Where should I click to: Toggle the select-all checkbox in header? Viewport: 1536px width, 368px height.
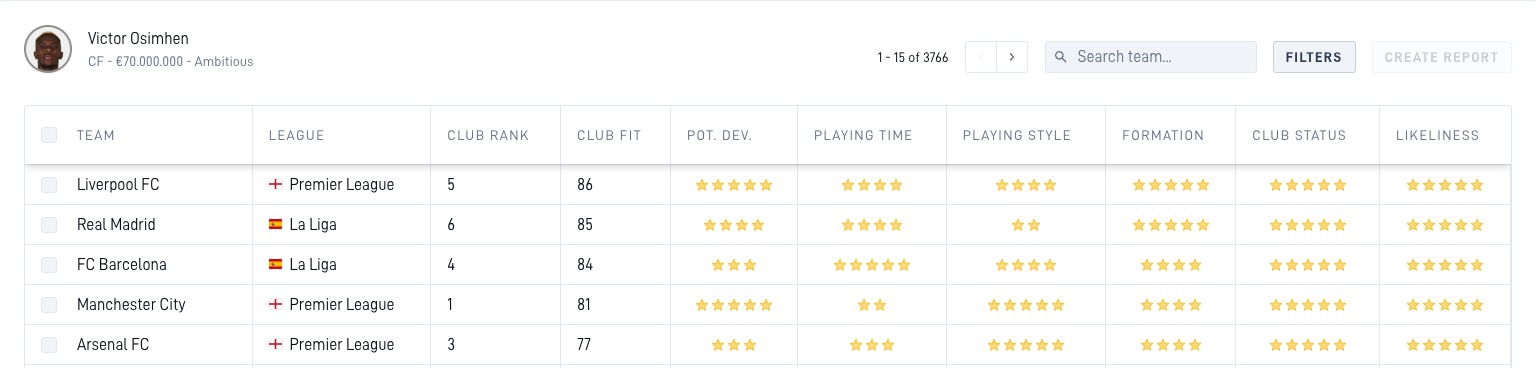(49, 135)
